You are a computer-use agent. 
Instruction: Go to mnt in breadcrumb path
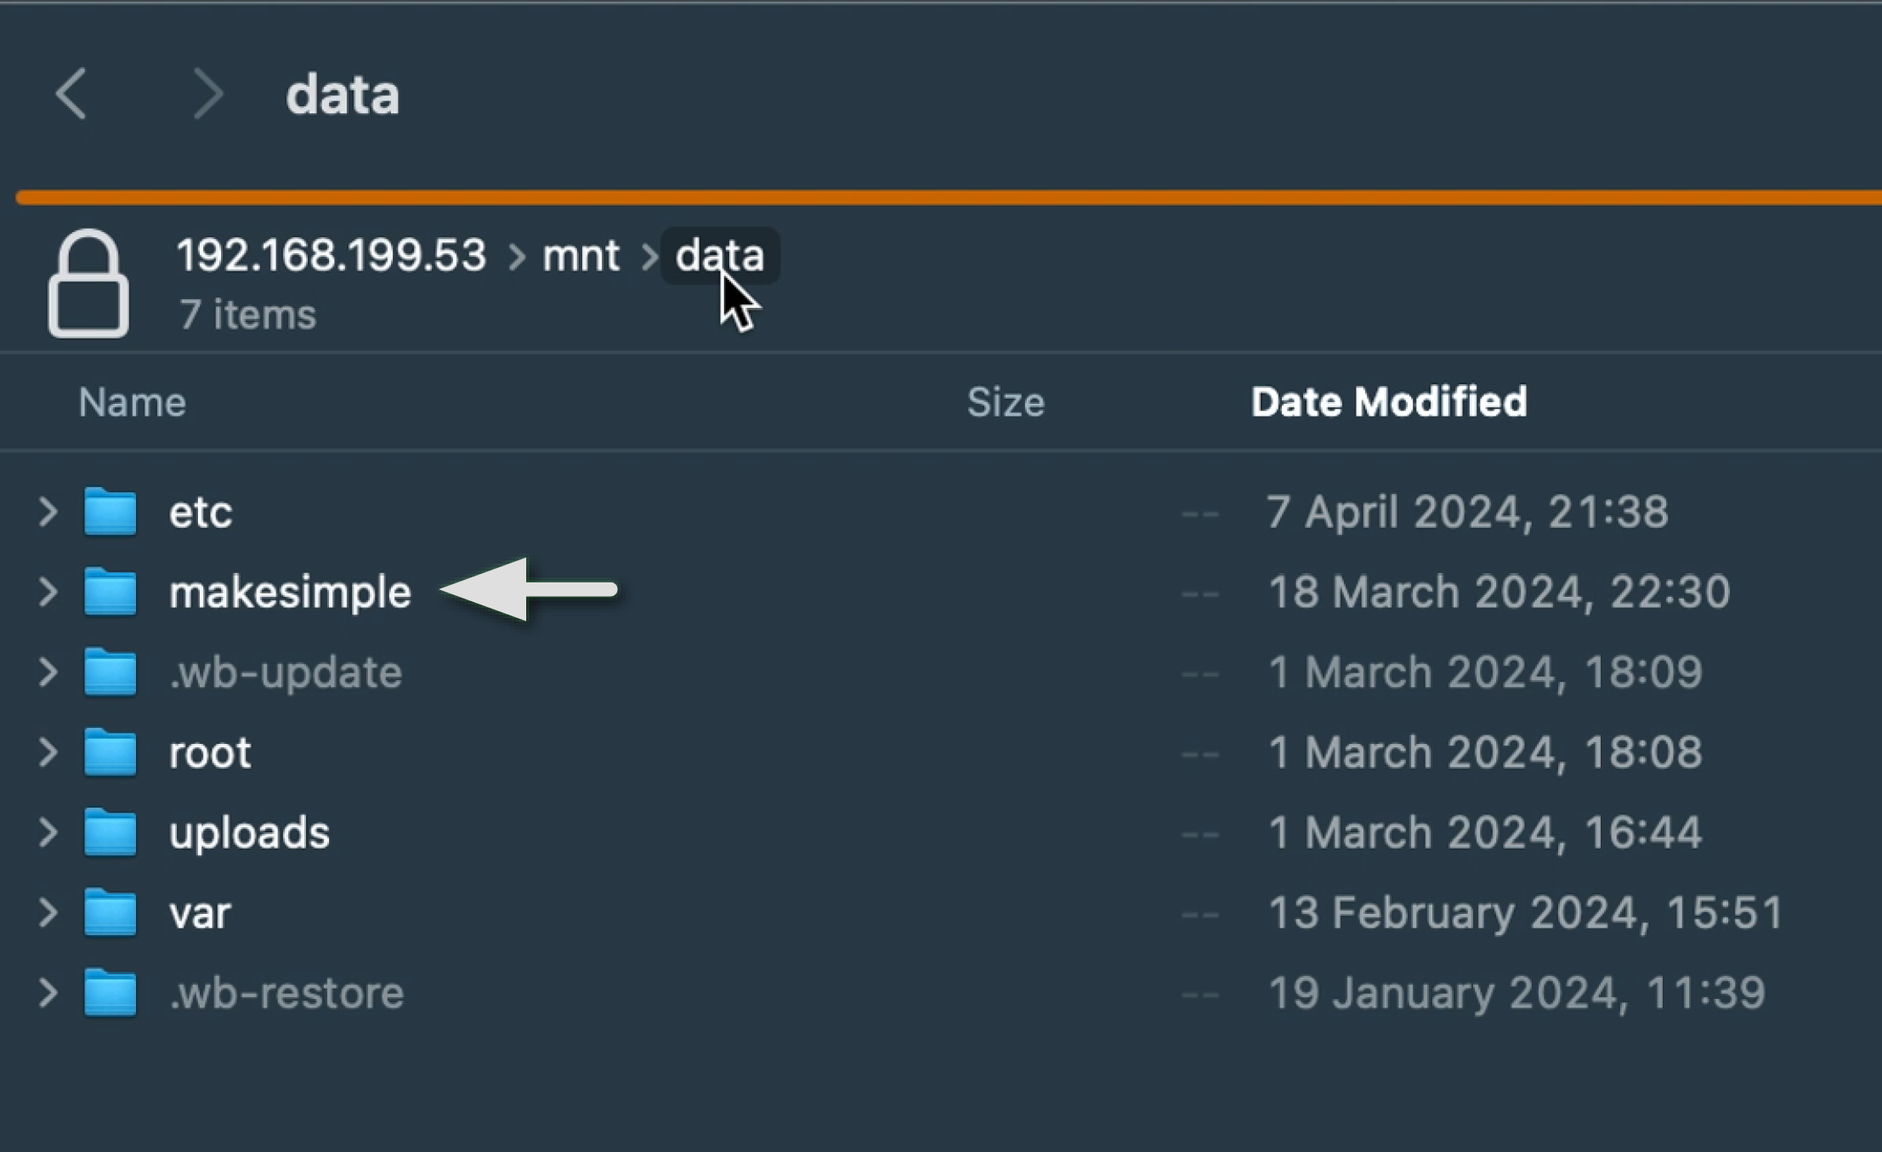click(x=581, y=256)
